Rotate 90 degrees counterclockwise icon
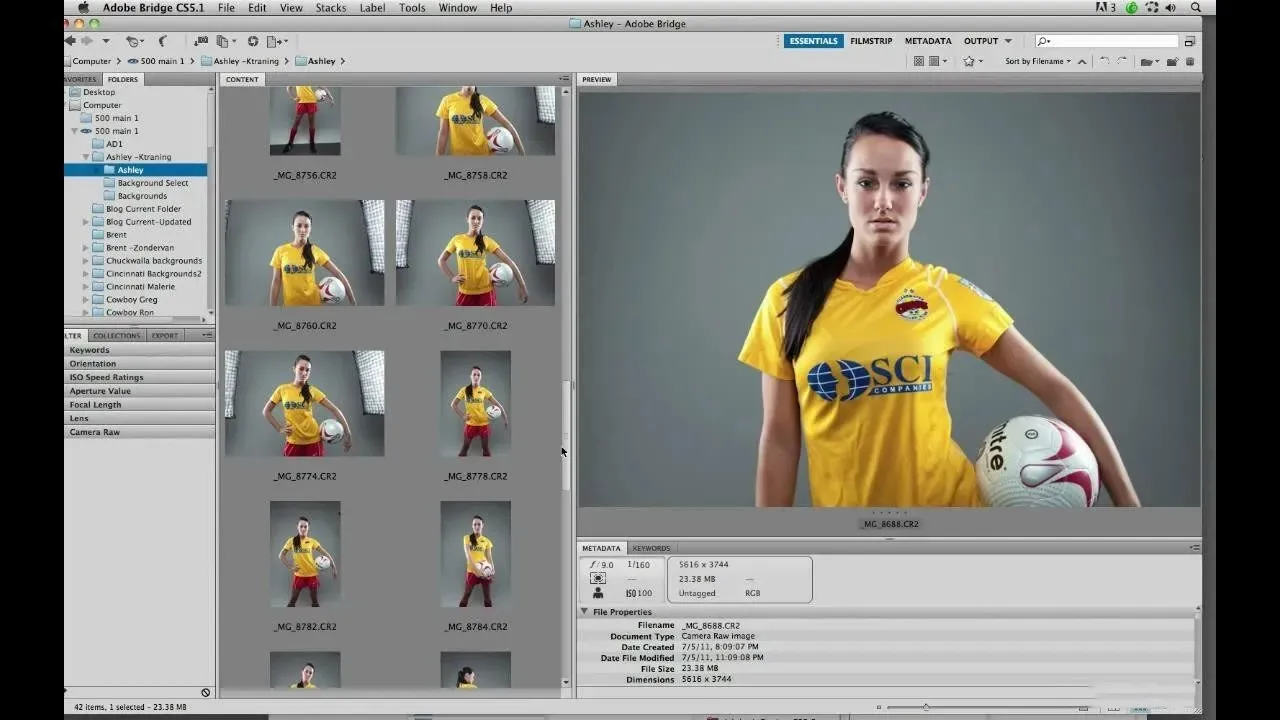Viewport: 1280px width, 720px height. [1104, 61]
